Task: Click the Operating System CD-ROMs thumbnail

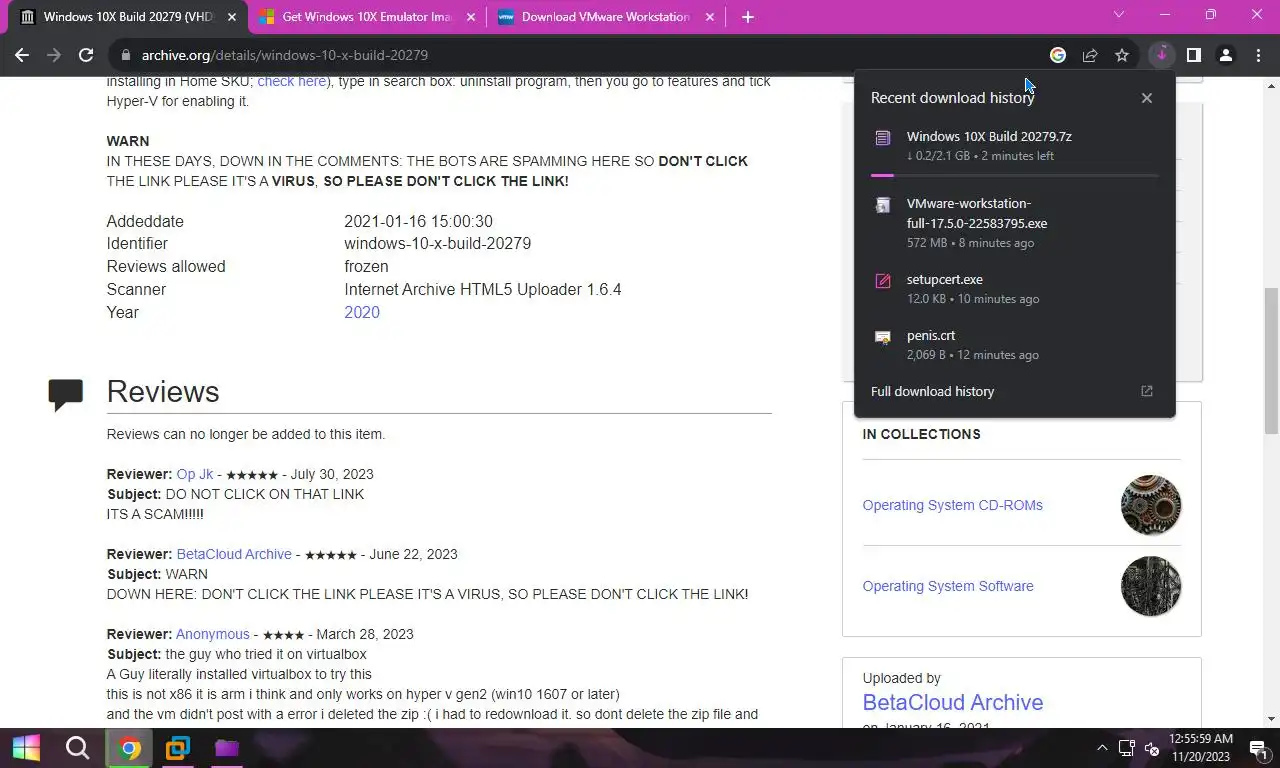Action: coord(1151,505)
